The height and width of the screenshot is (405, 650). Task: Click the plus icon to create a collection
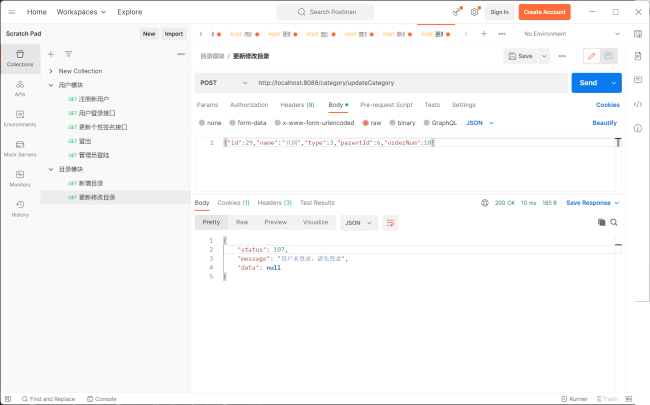[51, 54]
